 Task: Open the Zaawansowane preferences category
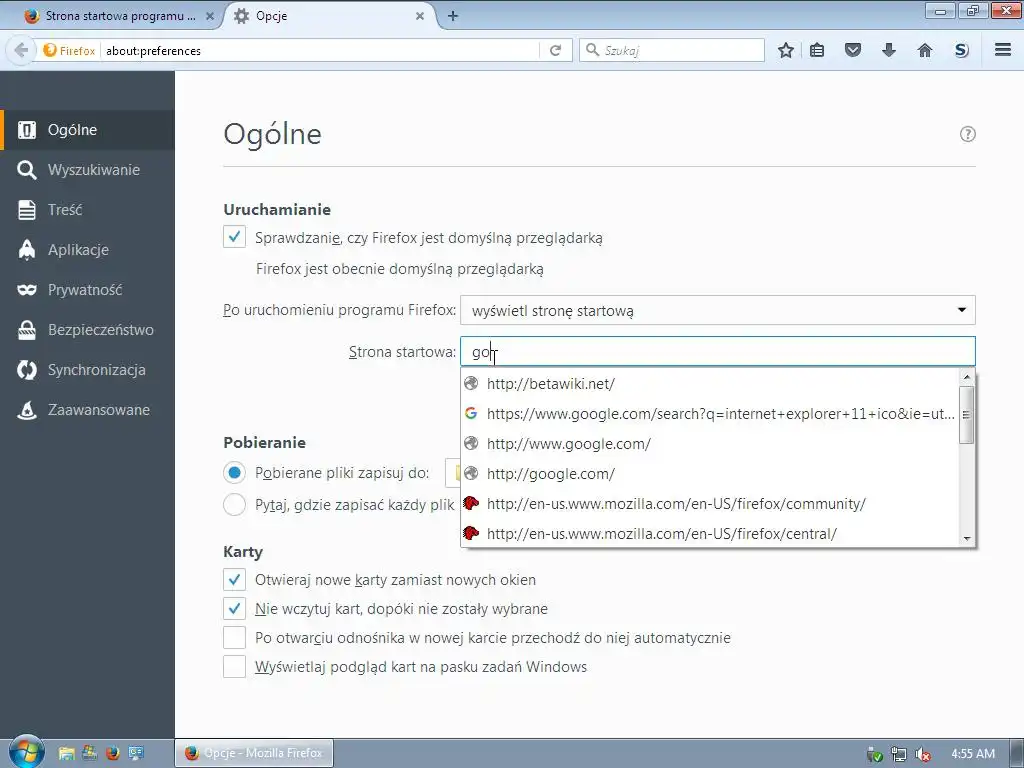[88, 409]
